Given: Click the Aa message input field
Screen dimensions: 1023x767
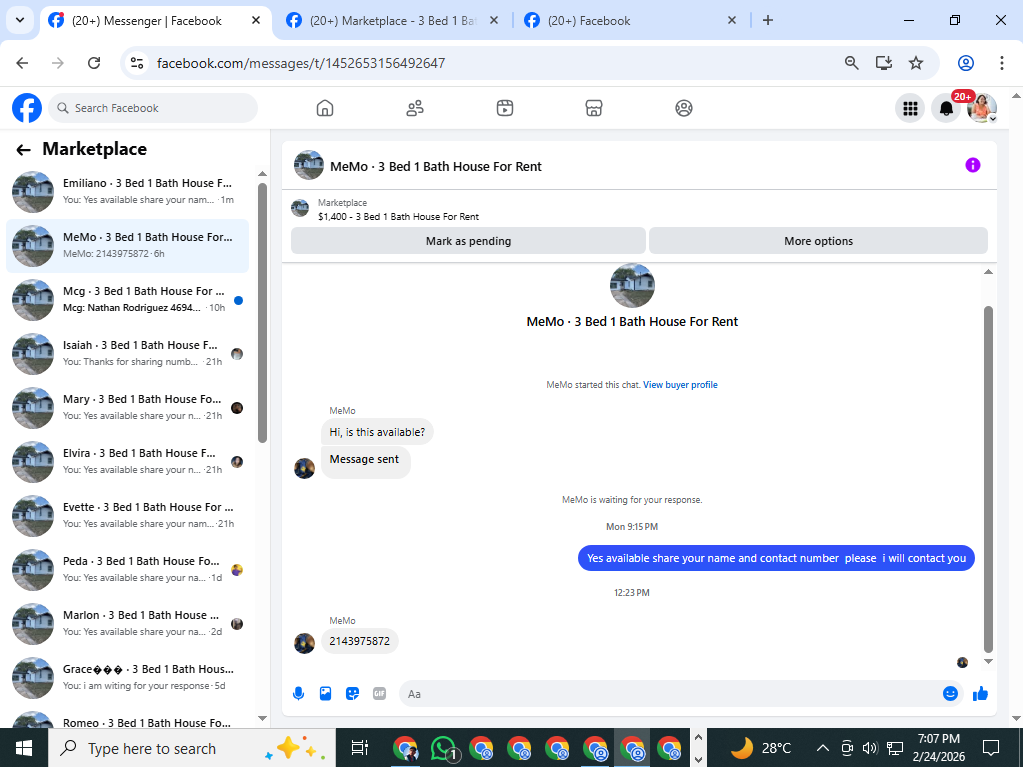Looking at the screenshot, I should tap(672, 694).
